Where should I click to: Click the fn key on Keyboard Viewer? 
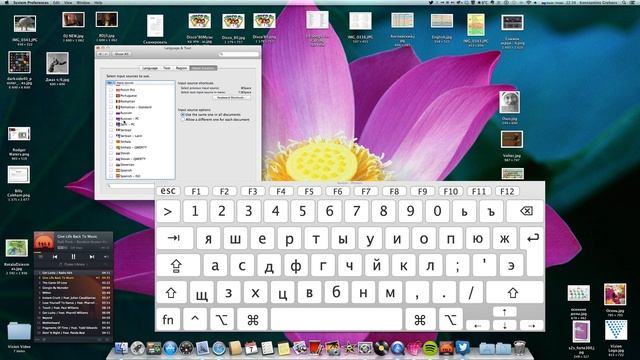168,319
